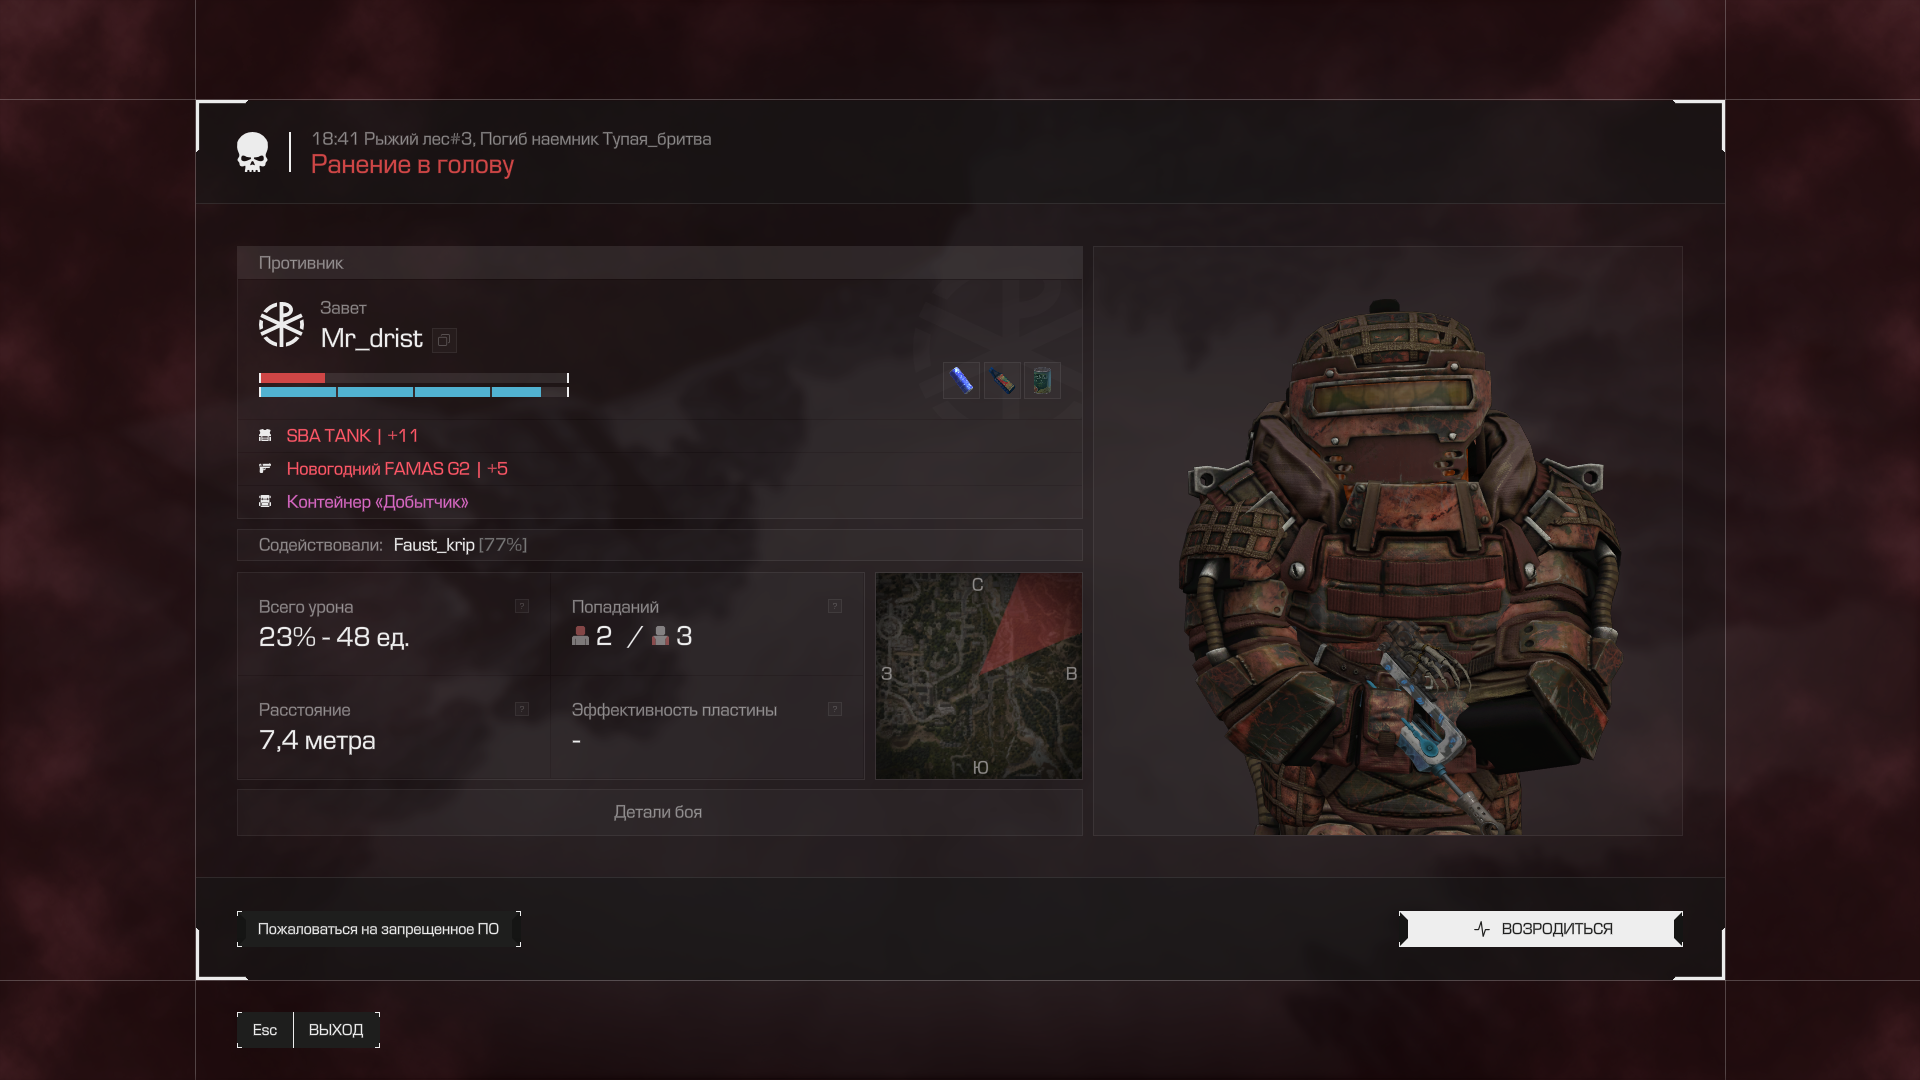Click the minimap with red cone

[978, 676]
